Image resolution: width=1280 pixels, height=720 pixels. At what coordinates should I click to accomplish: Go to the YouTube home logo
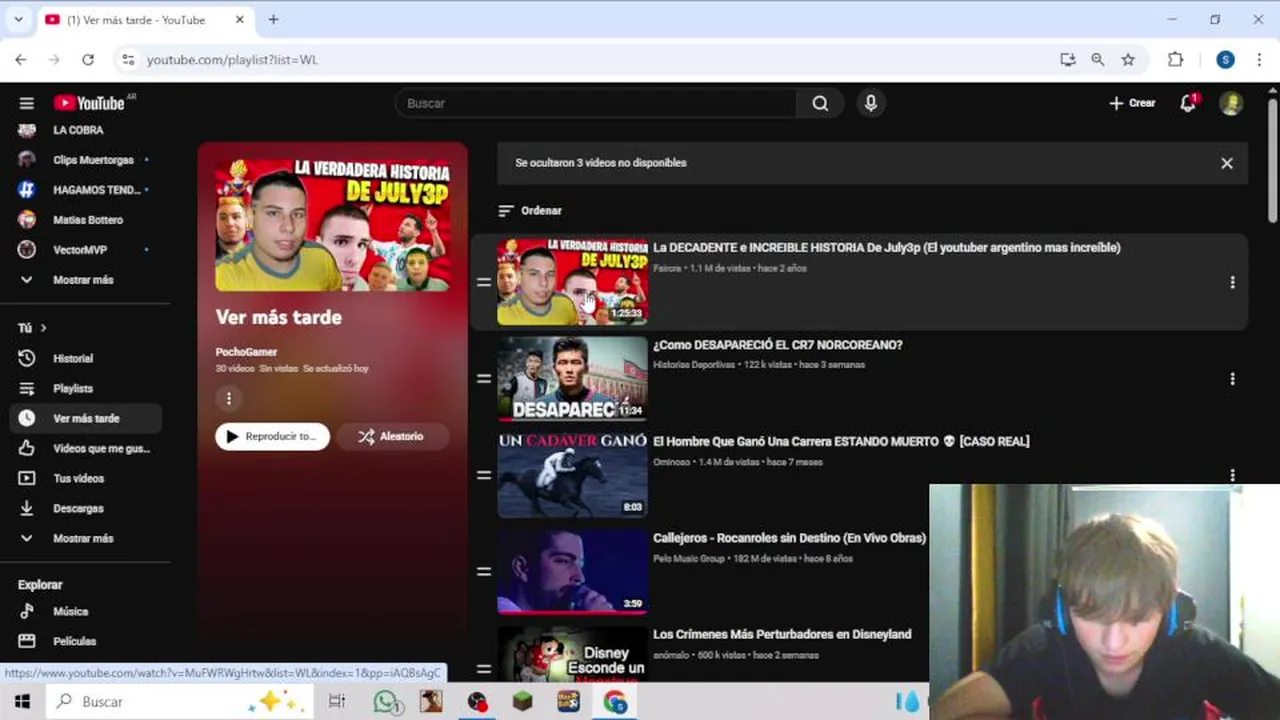pos(90,103)
